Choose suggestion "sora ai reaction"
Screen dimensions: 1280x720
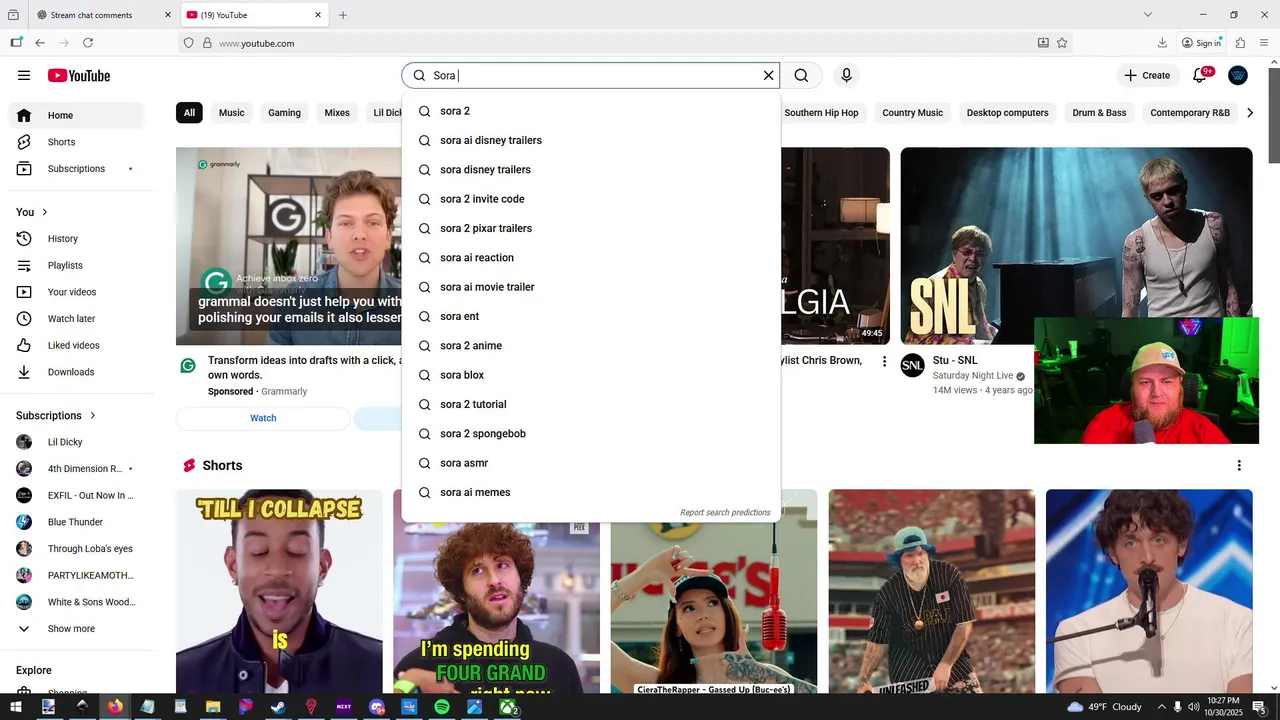(591, 258)
